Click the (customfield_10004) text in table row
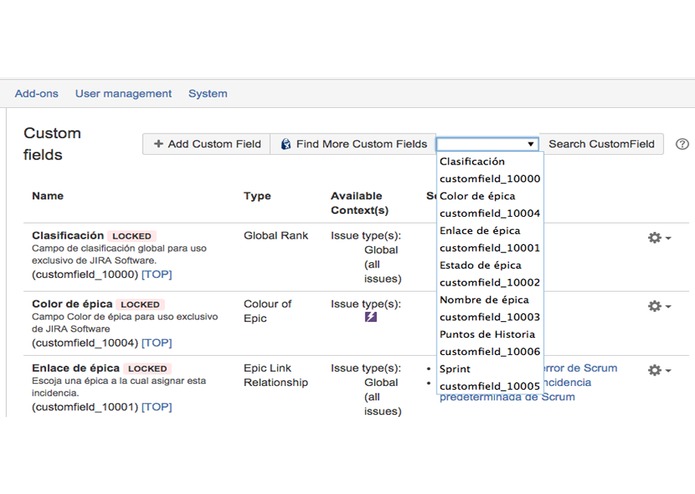Viewport: 695px width, 494px height. click(x=85, y=342)
